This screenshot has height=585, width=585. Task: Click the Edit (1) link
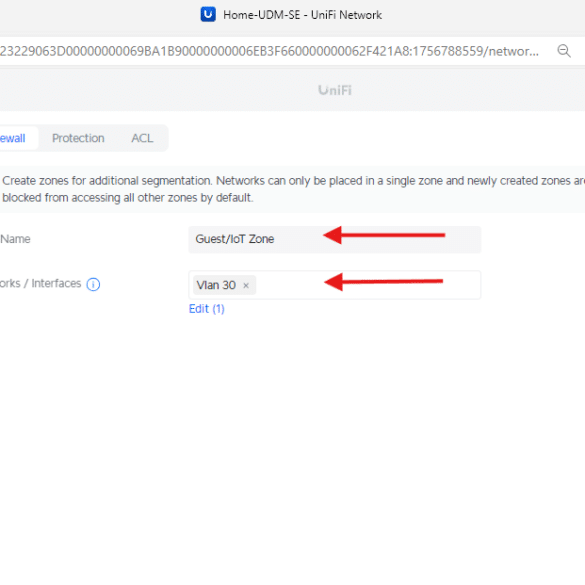[206, 309]
